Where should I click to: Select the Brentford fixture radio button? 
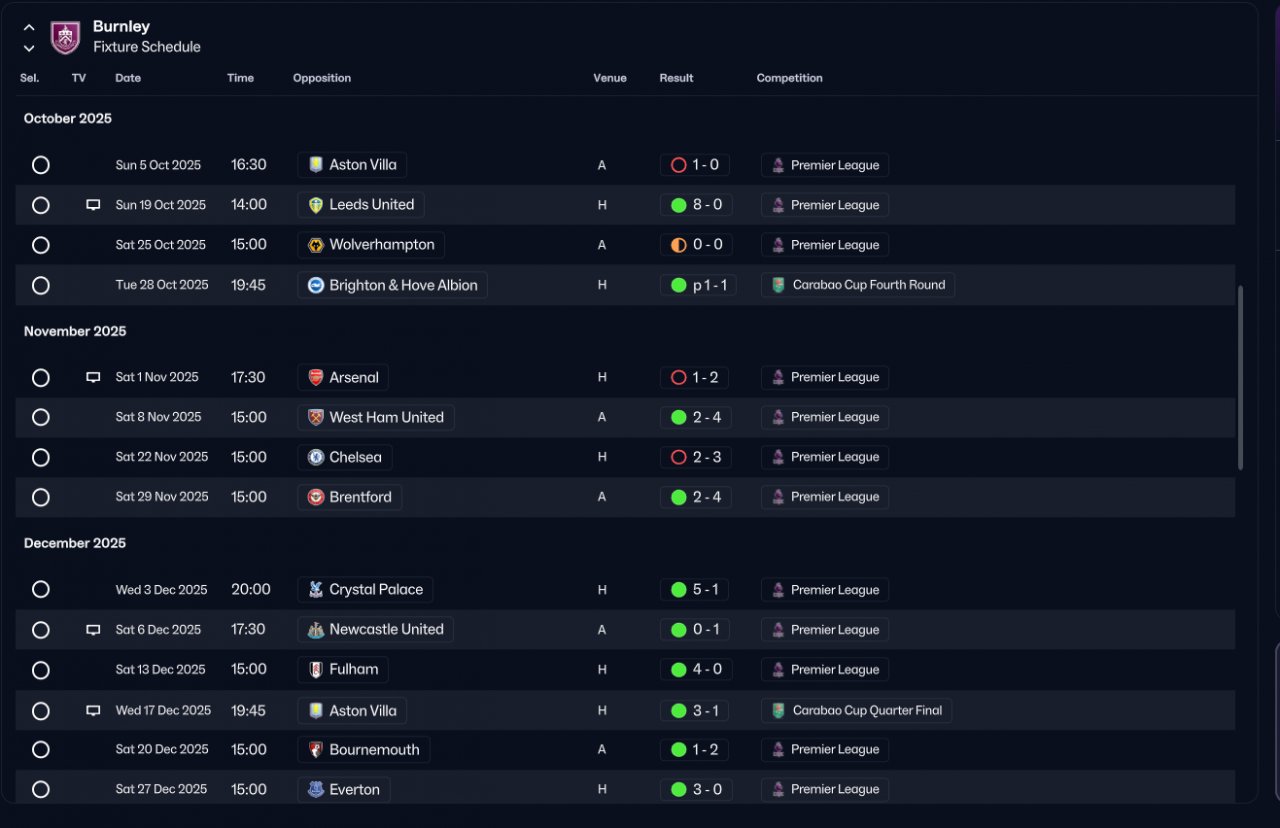(x=41, y=497)
